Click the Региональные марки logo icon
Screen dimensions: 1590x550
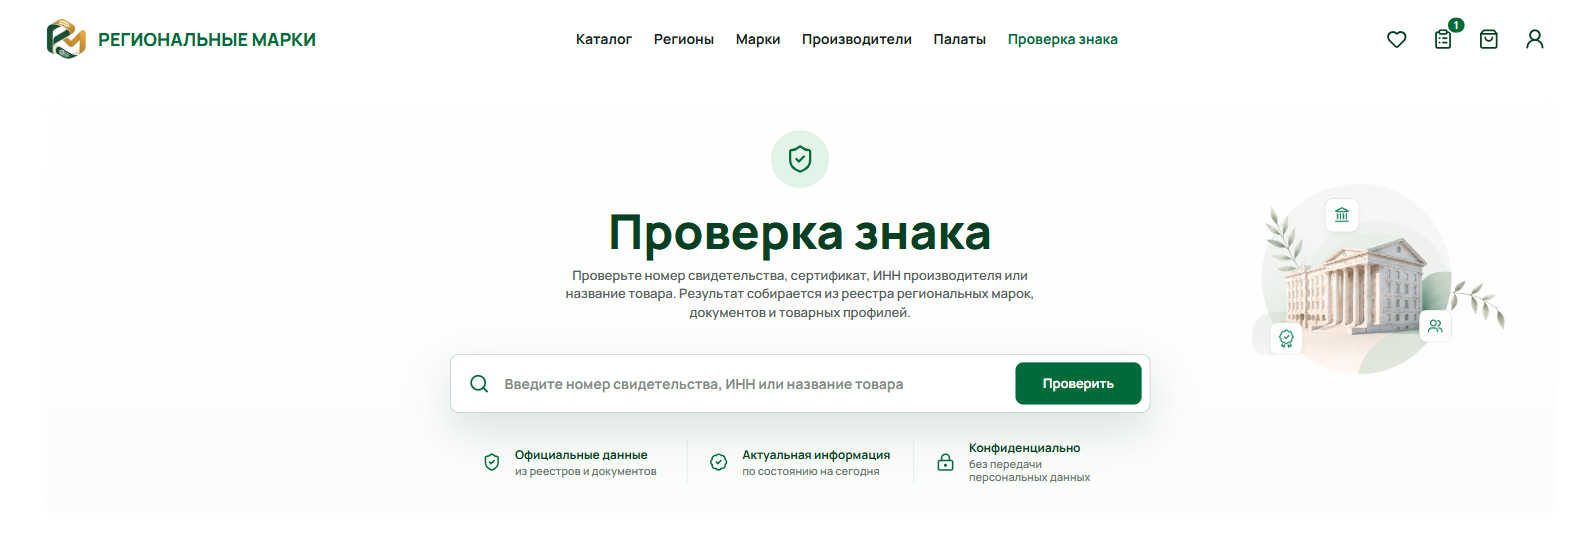(66, 39)
